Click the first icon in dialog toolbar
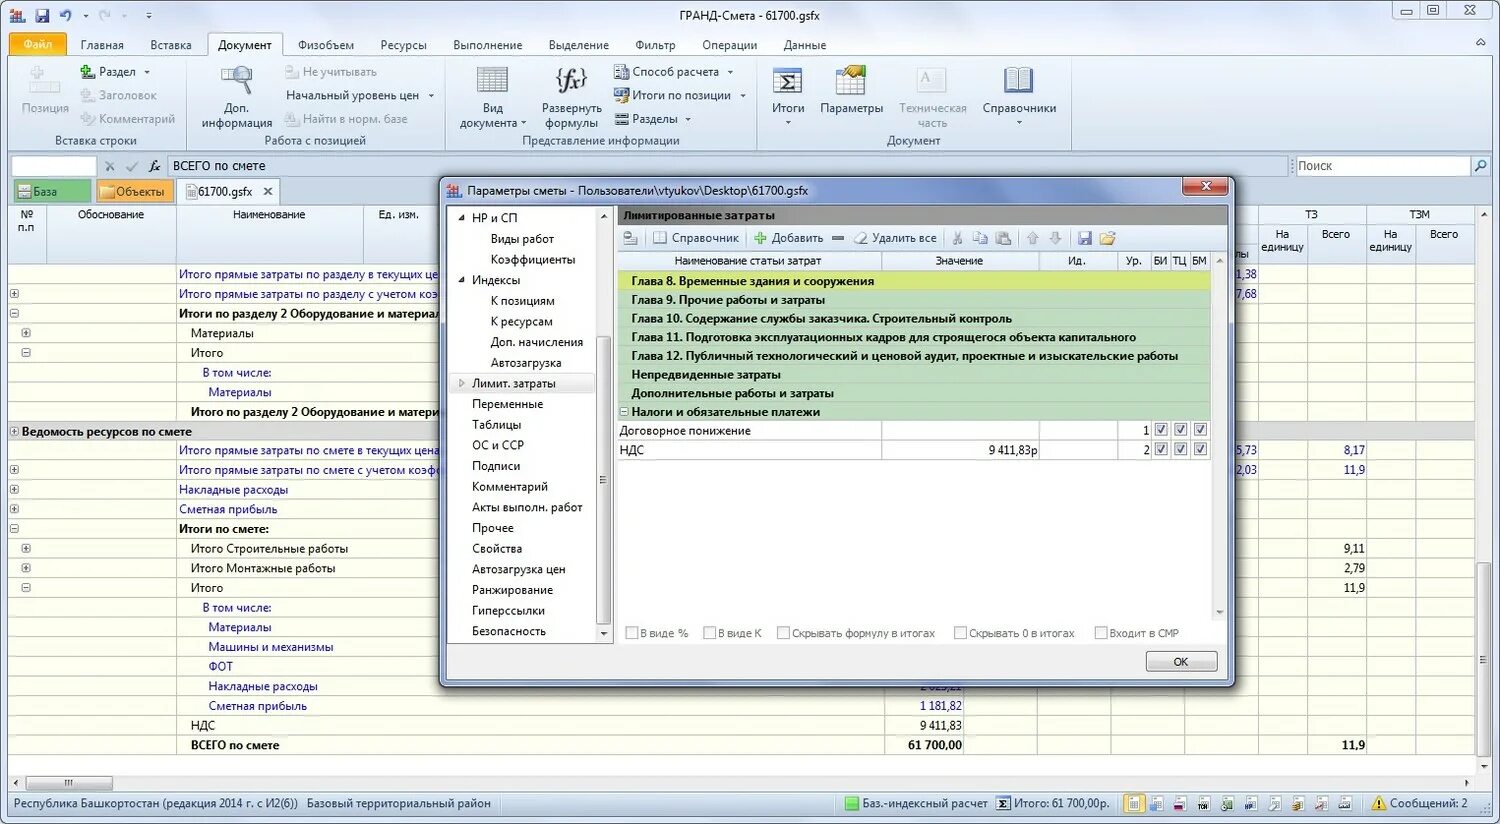1500x824 pixels. click(x=630, y=238)
